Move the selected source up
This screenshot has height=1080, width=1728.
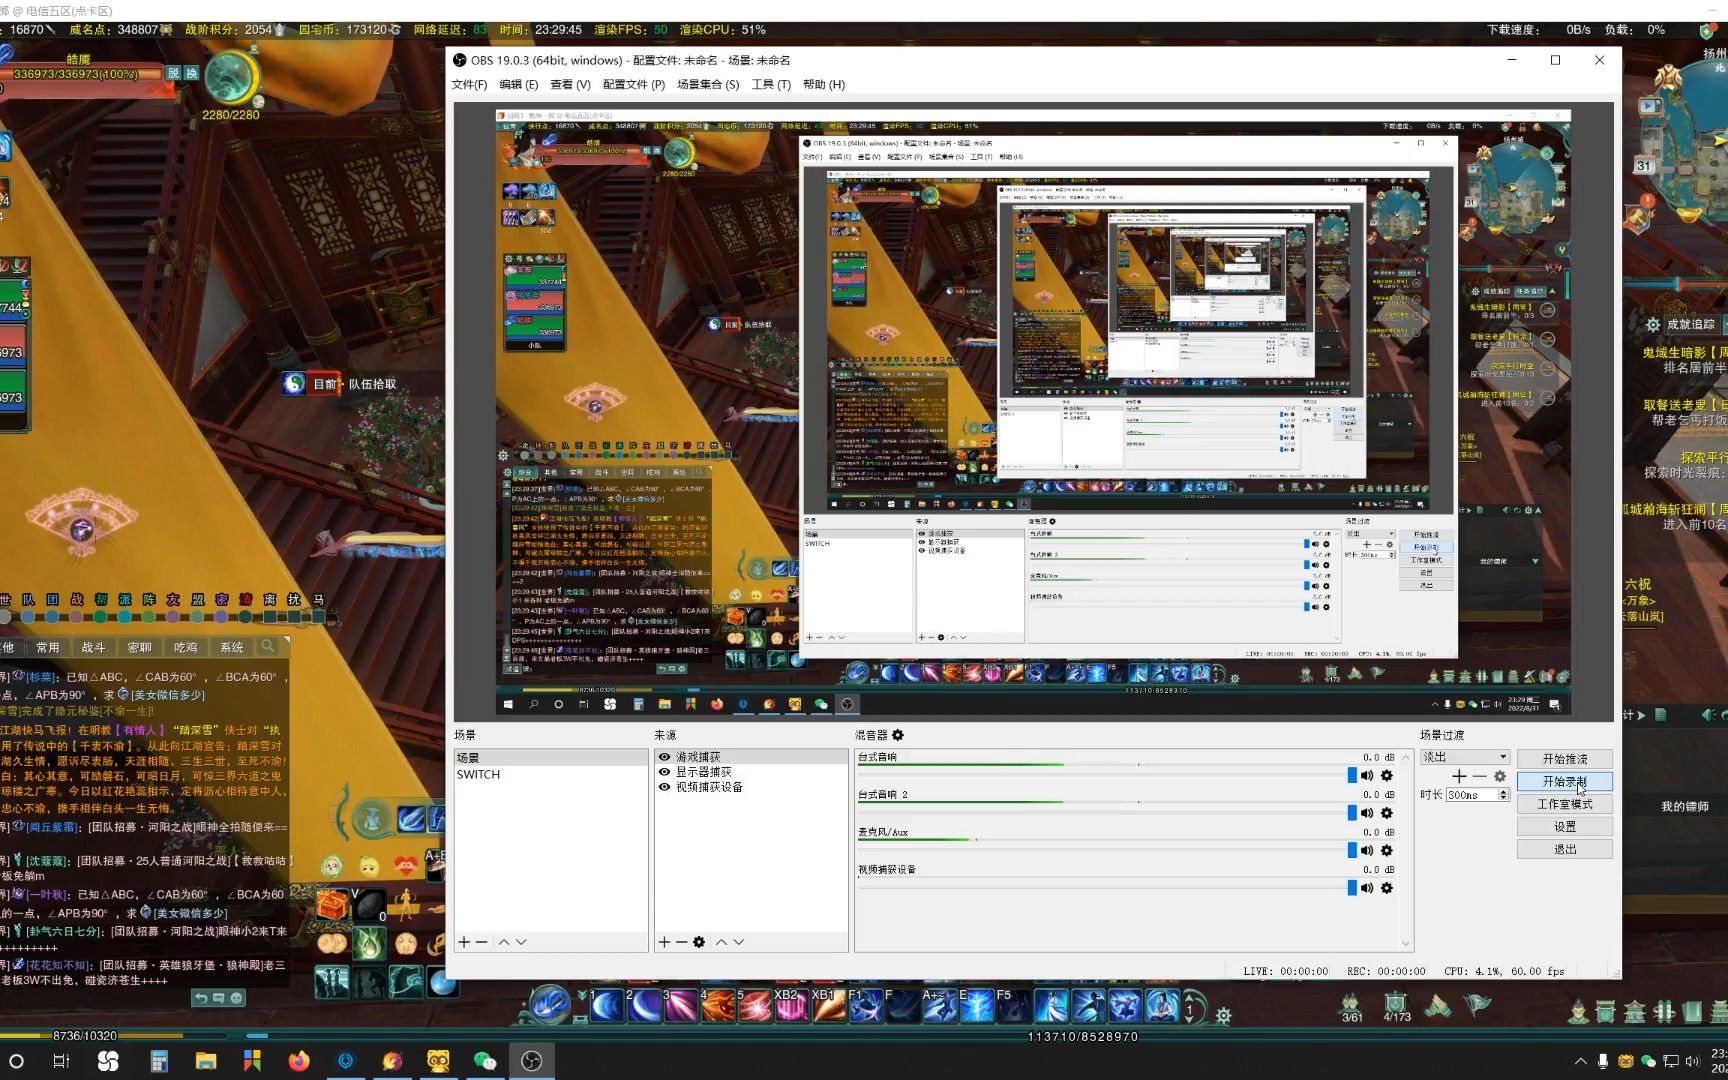click(721, 942)
